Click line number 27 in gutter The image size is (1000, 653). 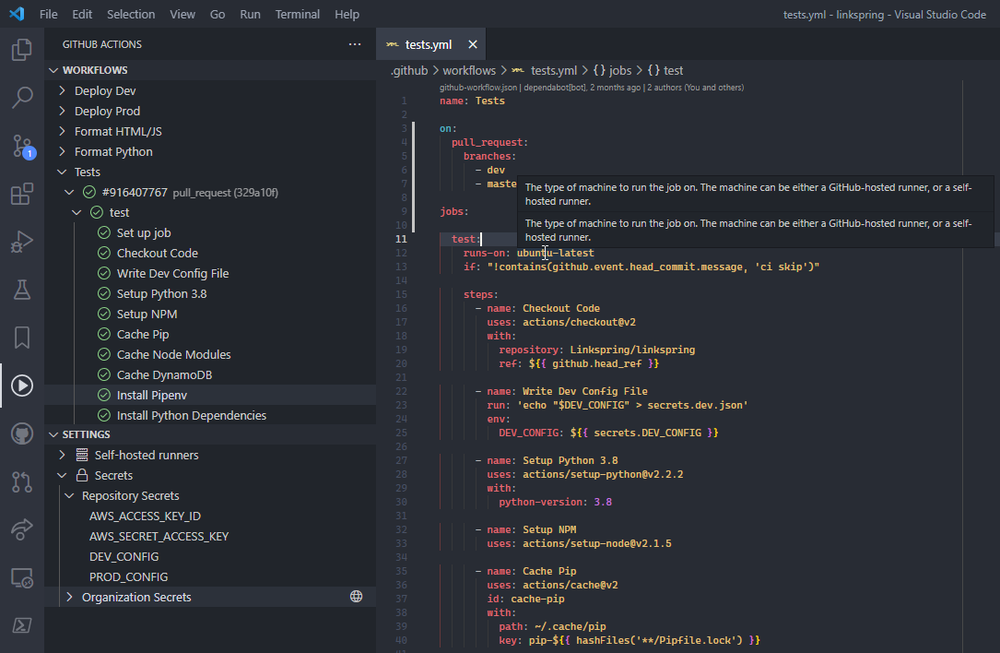(401, 460)
